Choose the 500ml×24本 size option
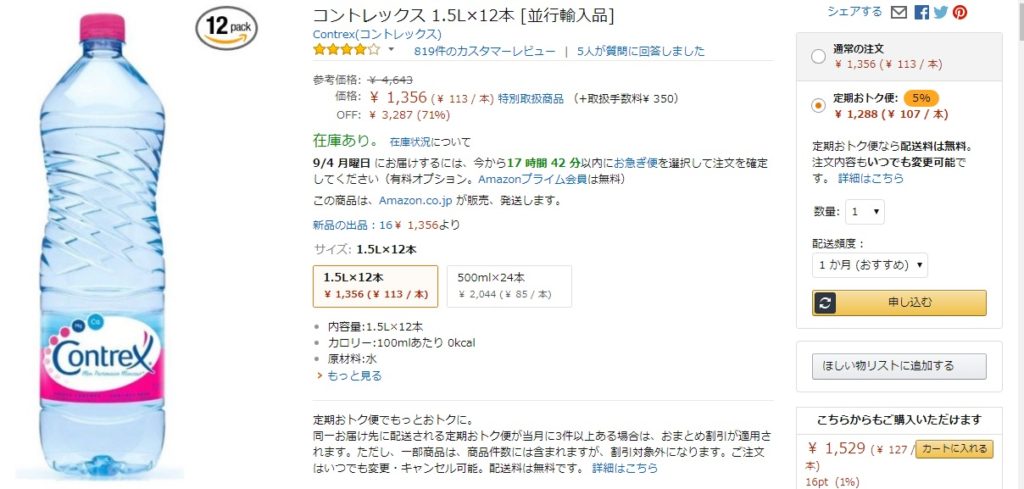 (x=508, y=285)
